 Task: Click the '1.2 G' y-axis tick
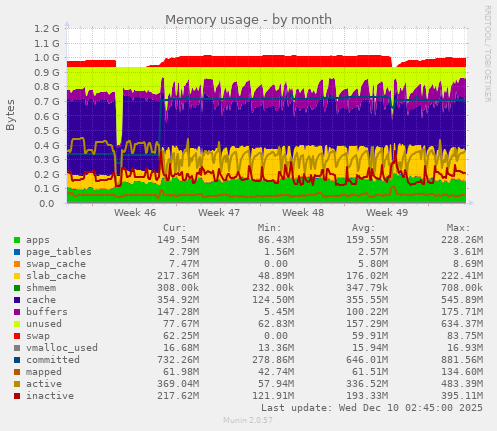click(x=47, y=29)
